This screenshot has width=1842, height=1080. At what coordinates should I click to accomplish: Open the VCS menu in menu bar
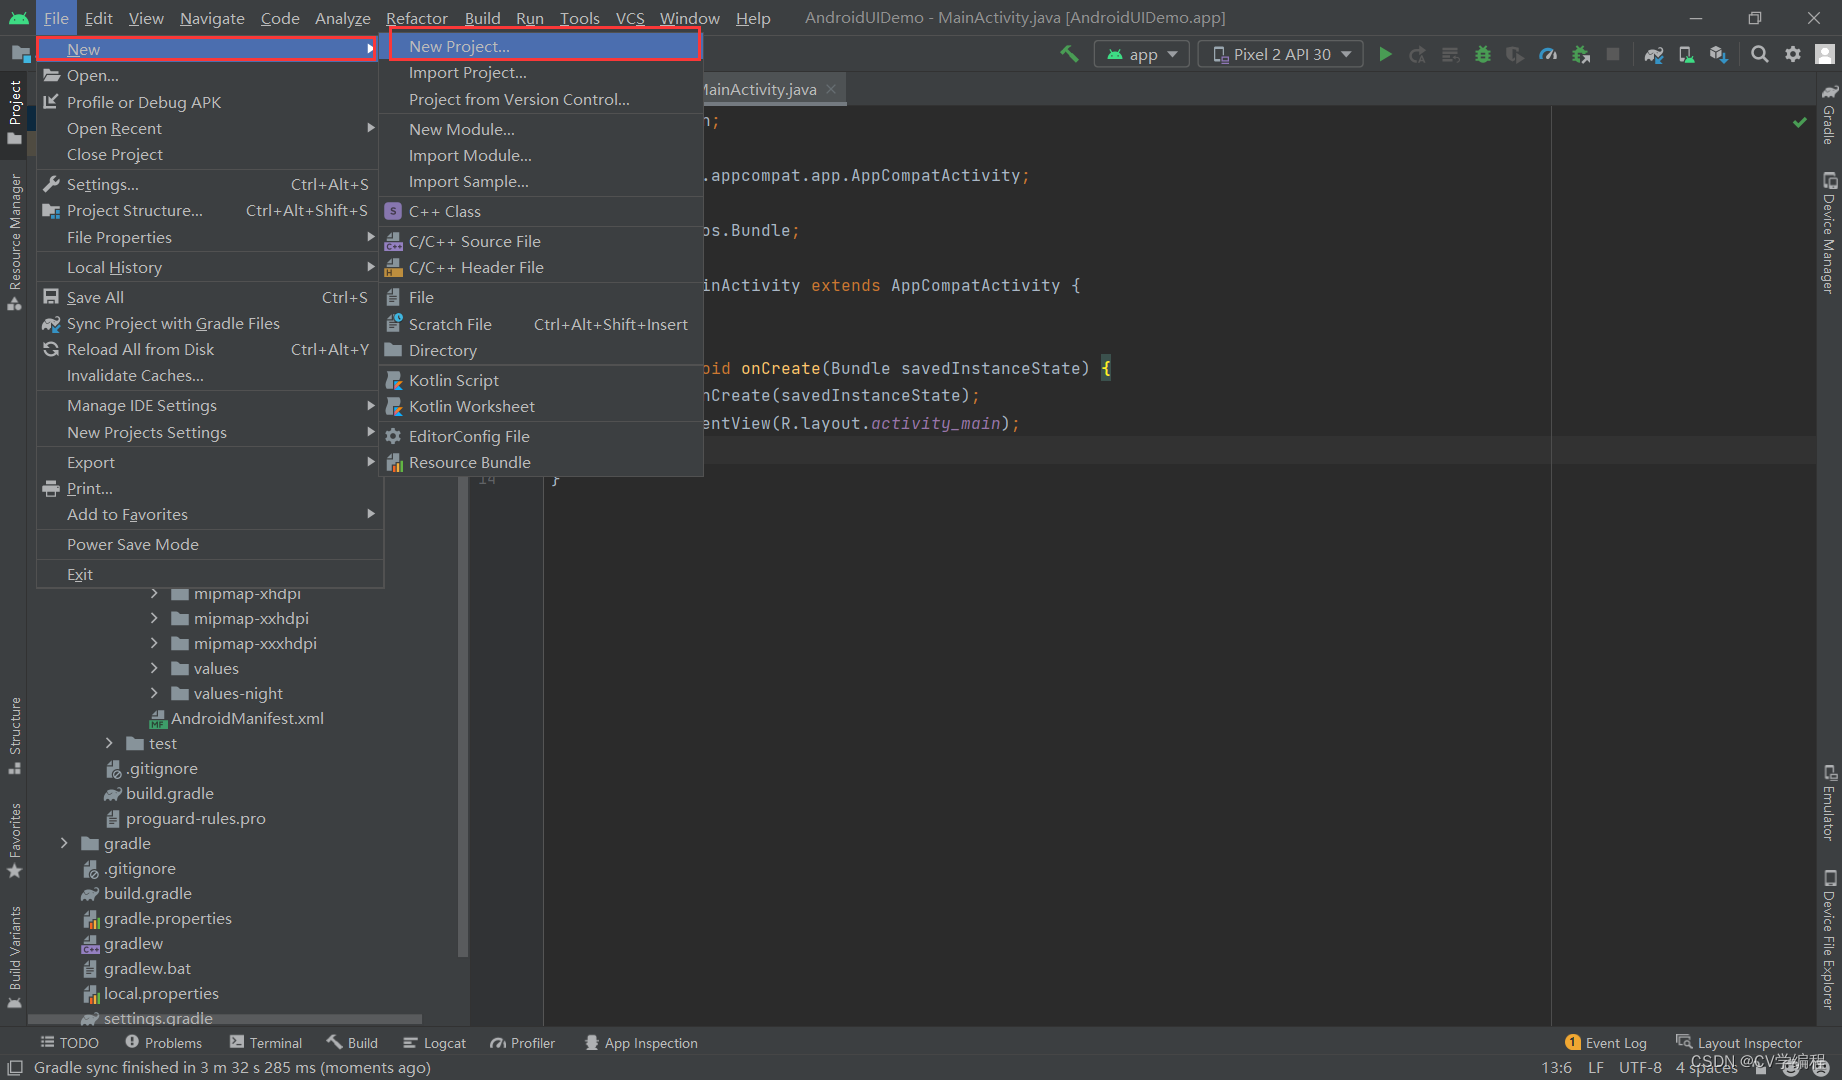pos(630,18)
